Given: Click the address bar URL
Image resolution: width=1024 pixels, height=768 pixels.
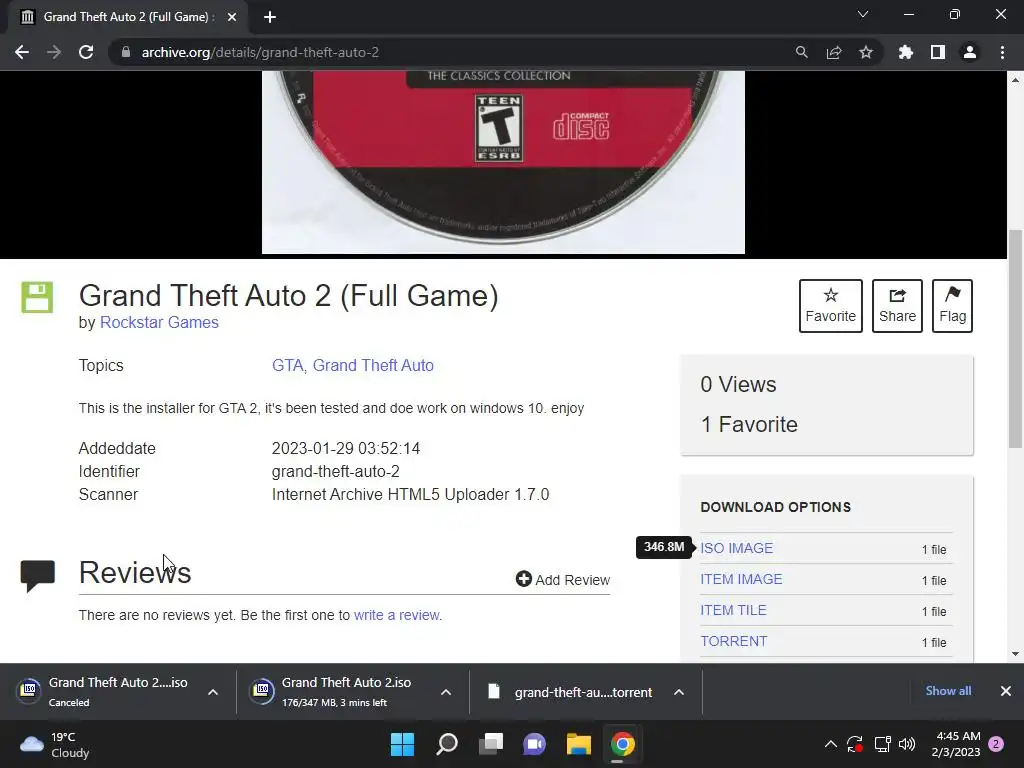Looking at the screenshot, I should 260,52.
